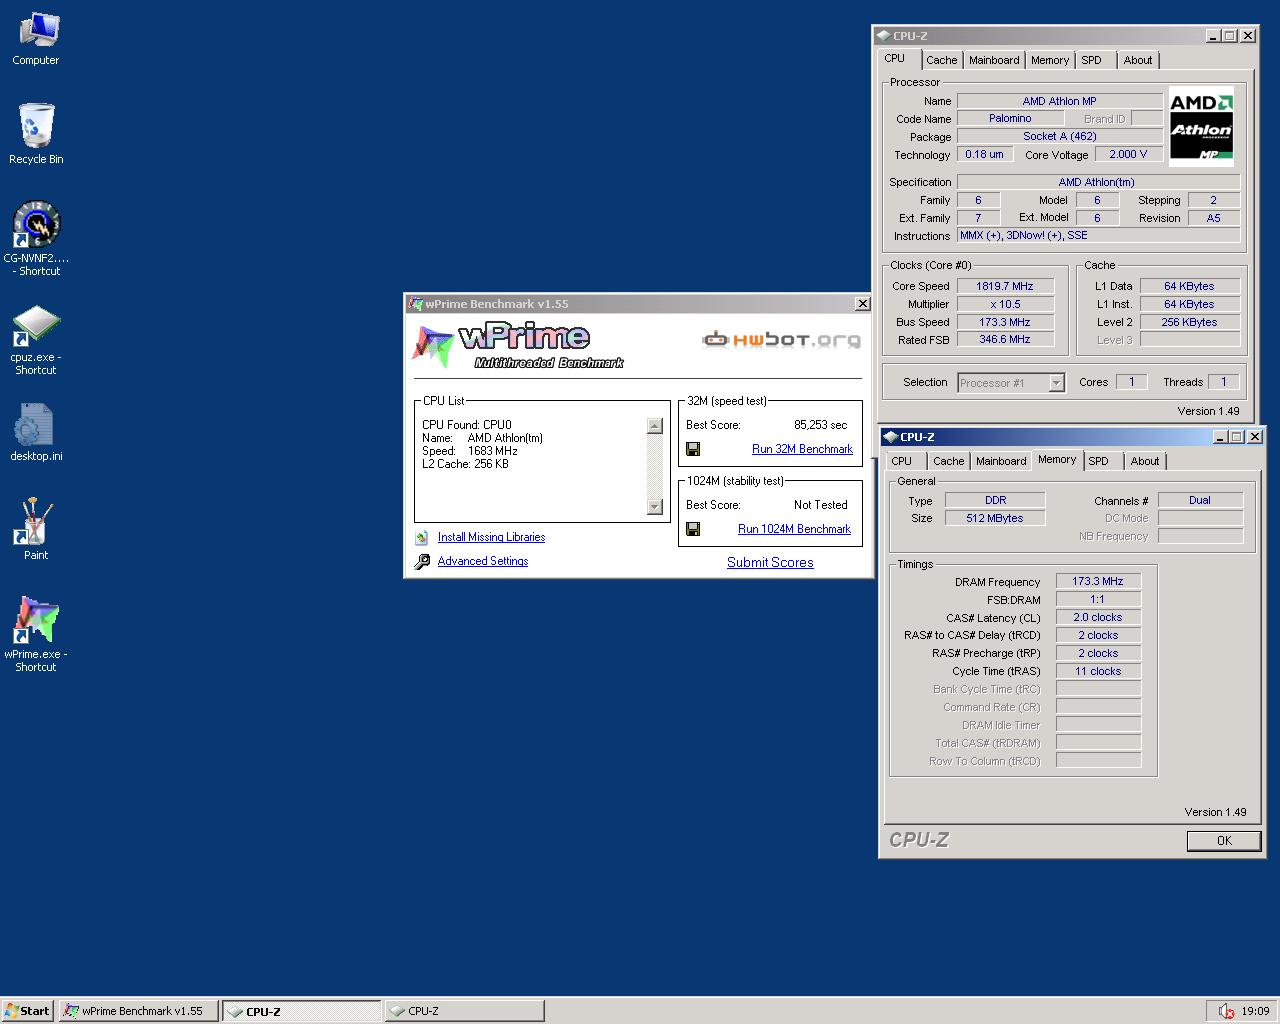Click the save icon beside 1024M Best Score
Viewport: 1280px width, 1024px height.
point(693,529)
